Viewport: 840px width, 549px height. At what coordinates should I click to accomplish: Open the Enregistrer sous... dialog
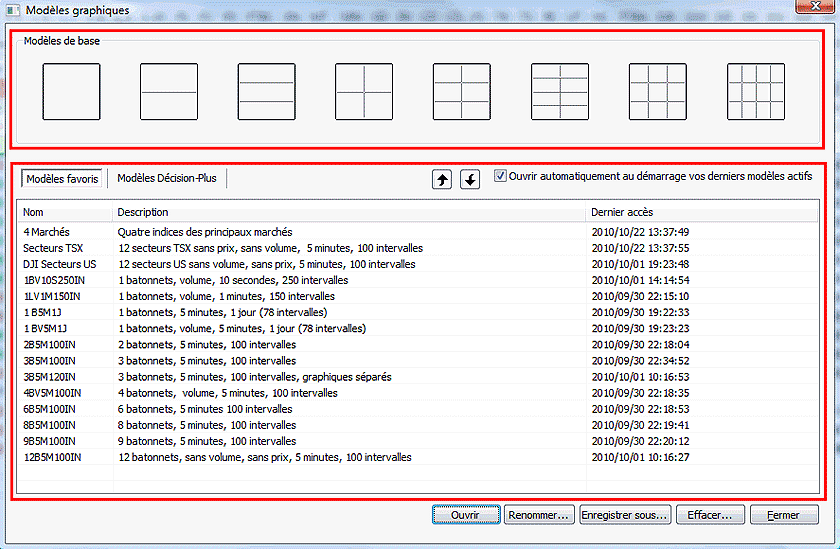coord(625,515)
